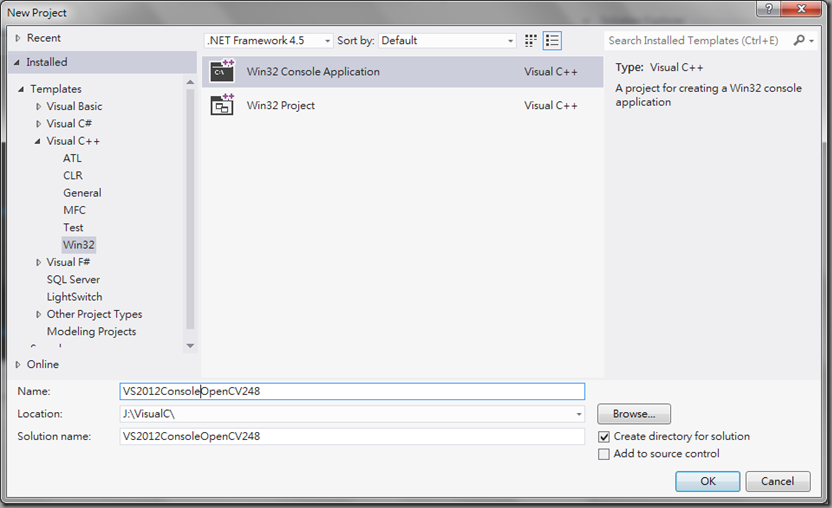This screenshot has width=832, height=508.
Task: Switch to medium icons list view
Action: coord(552,41)
